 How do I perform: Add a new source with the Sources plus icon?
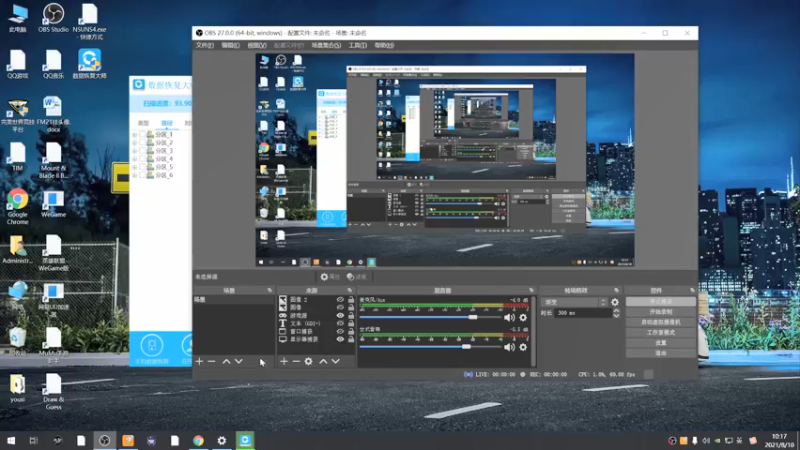(x=284, y=361)
